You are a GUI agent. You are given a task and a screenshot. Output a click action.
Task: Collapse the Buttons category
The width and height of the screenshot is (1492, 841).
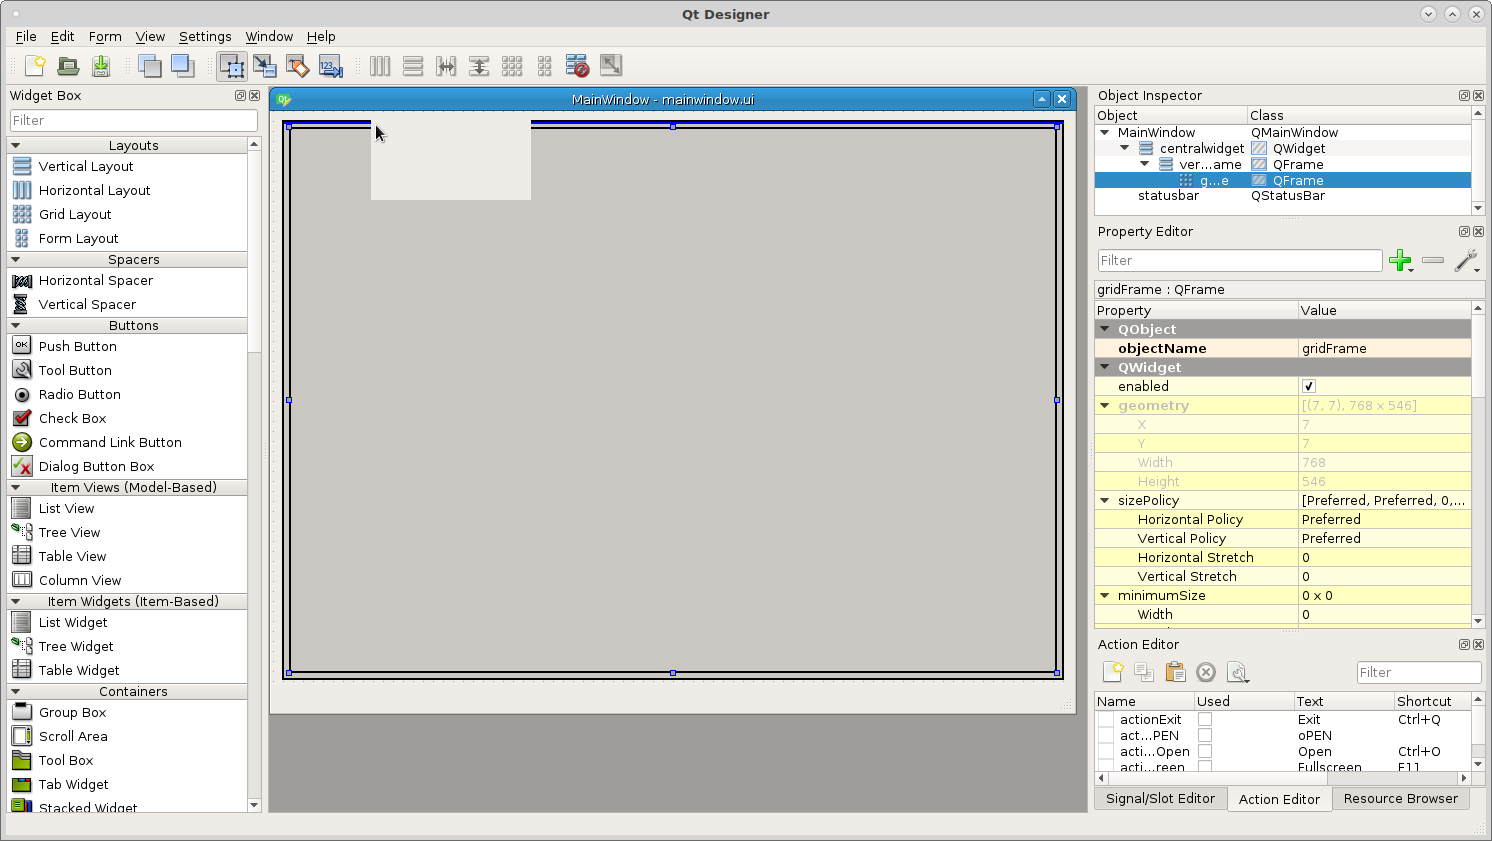tap(15, 325)
